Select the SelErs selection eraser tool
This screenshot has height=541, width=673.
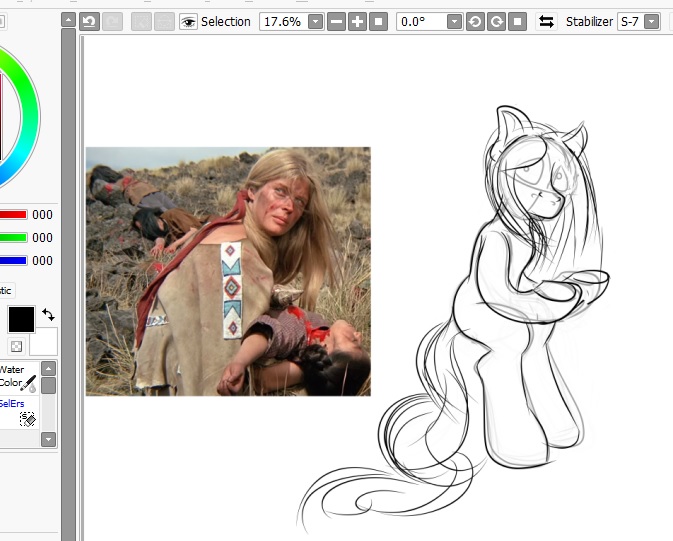coord(19,413)
